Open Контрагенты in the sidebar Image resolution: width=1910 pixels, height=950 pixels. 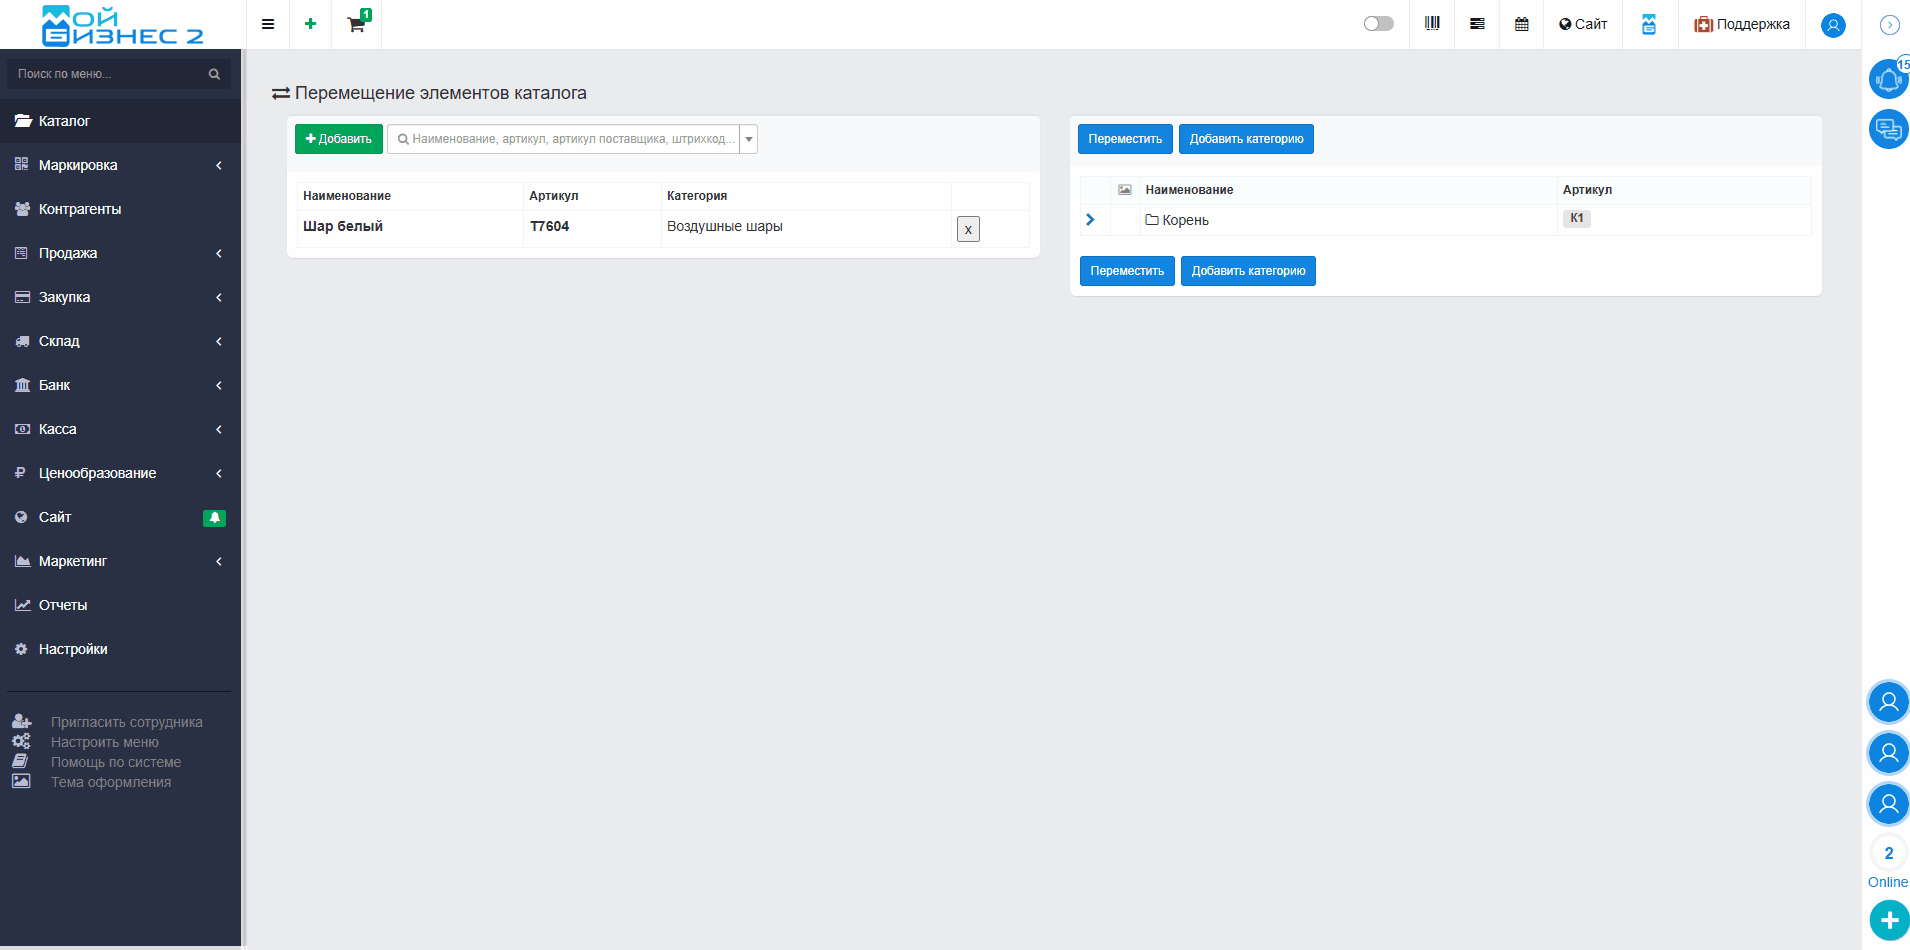[x=80, y=209]
